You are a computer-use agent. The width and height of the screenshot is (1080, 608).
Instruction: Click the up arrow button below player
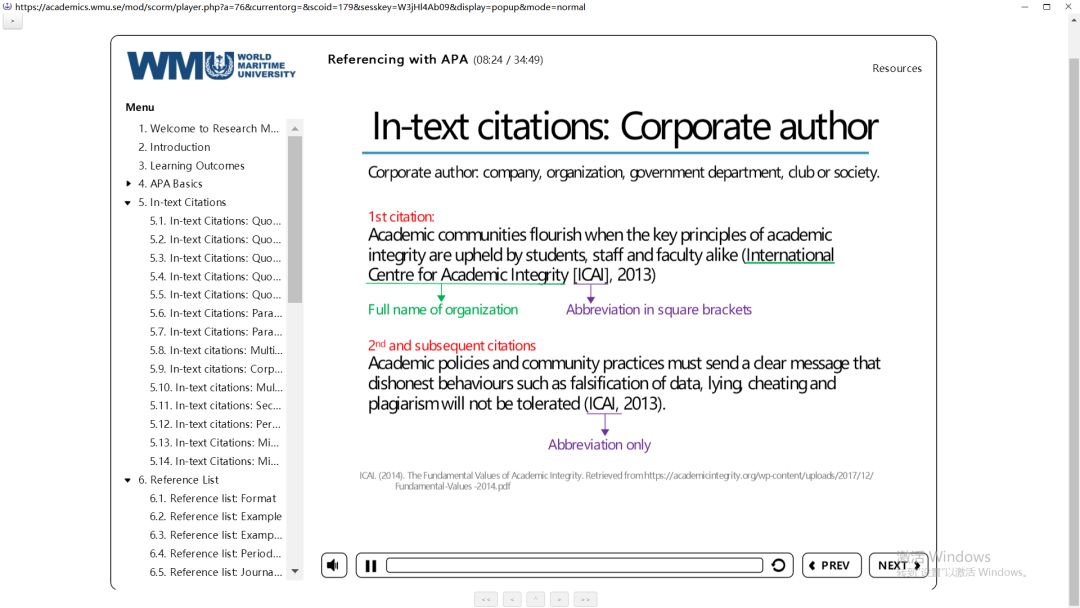(535, 600)
